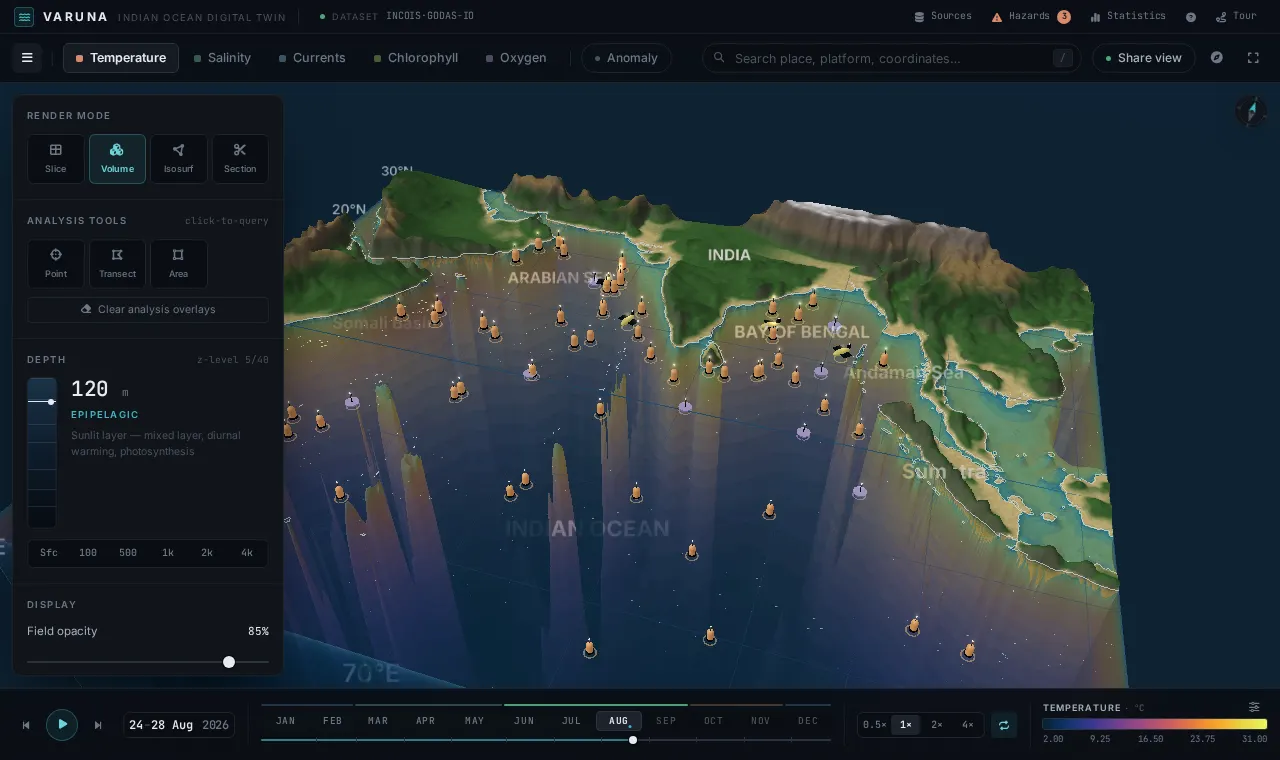1280x760 pixels.
Task: Open Hazards alerts
Action: click(x=1031, y=16)
